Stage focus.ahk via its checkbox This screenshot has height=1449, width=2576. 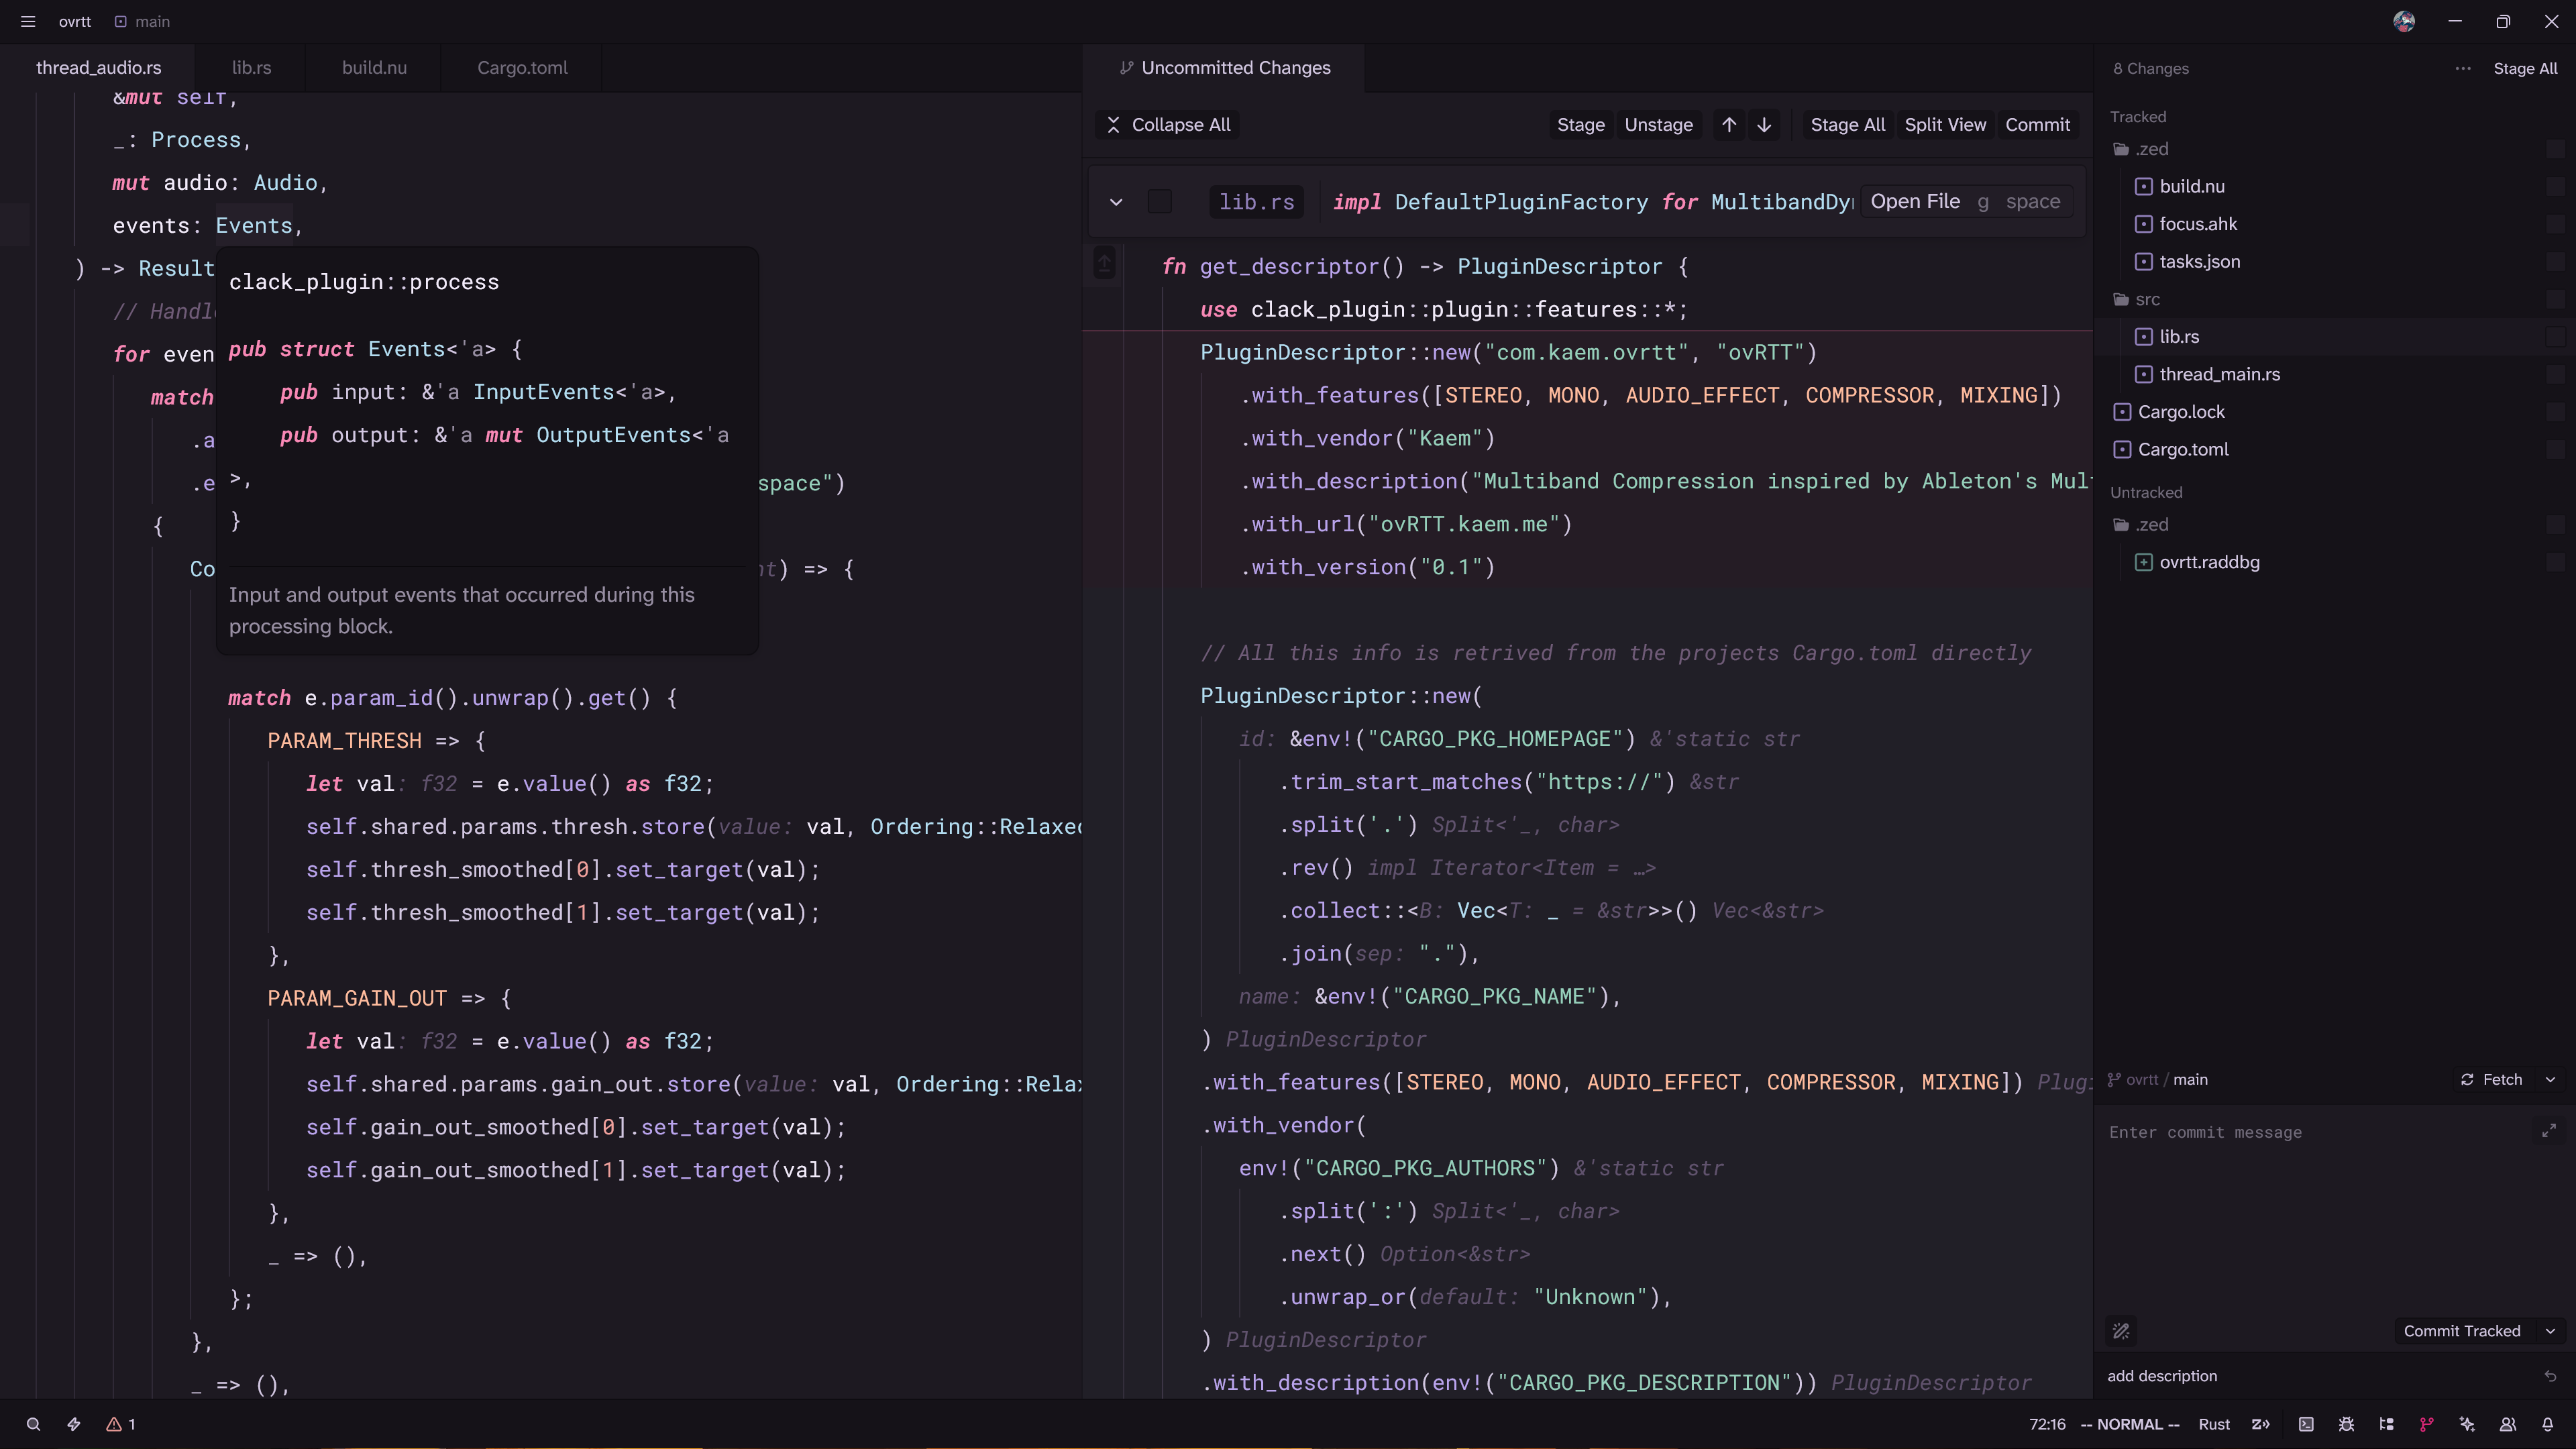[2556, 224]
